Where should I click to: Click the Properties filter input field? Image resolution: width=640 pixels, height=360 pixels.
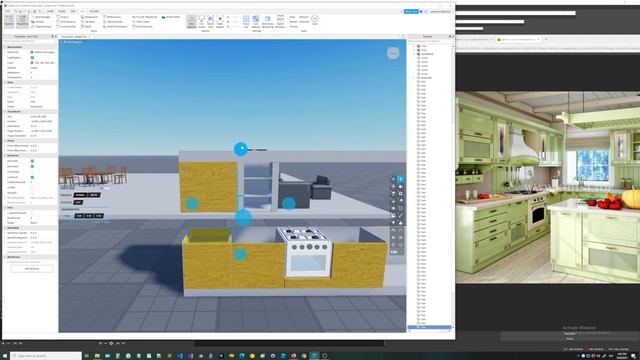pos(29,41)
